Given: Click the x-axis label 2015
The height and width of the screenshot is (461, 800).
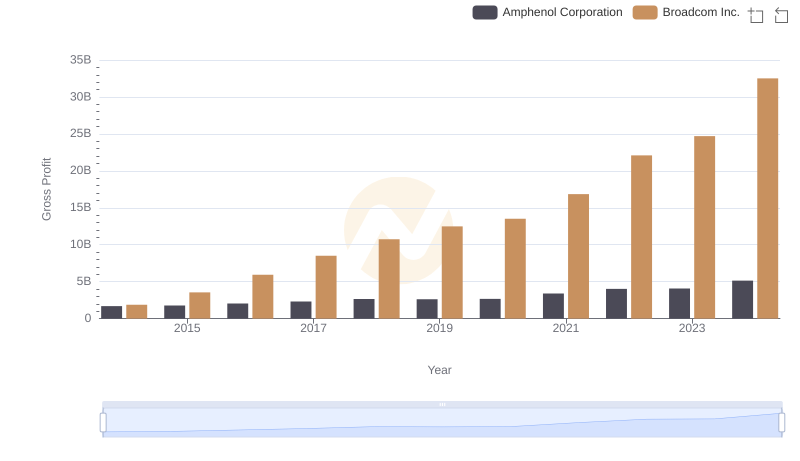Looking at the screenshot, I should pyautogui.click(x=187, y=328).
